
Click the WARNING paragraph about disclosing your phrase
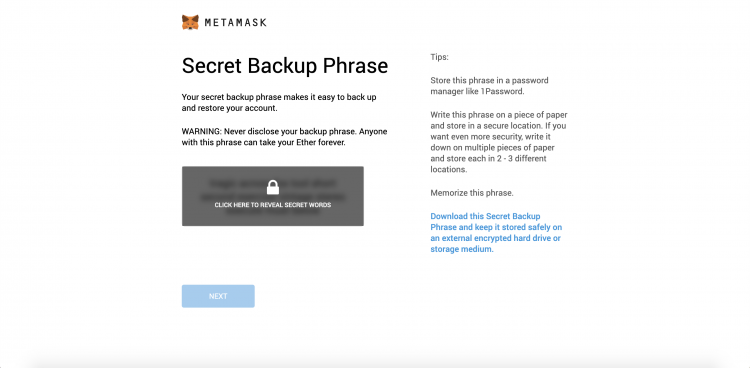(x=285, y=137)
